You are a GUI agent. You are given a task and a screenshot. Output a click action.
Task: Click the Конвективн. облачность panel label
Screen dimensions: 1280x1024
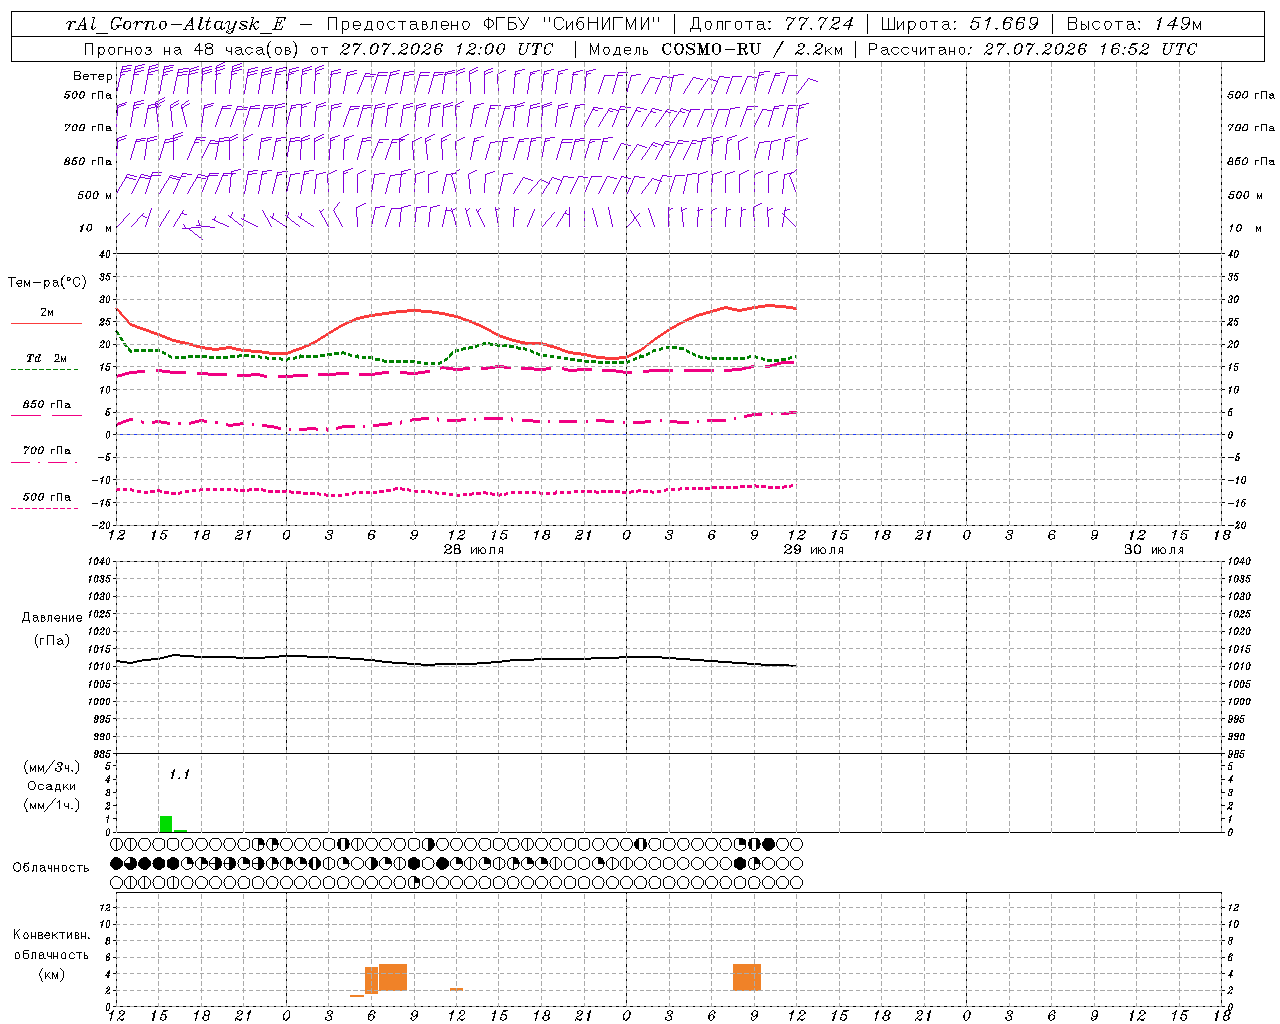[x=52, y=954]
